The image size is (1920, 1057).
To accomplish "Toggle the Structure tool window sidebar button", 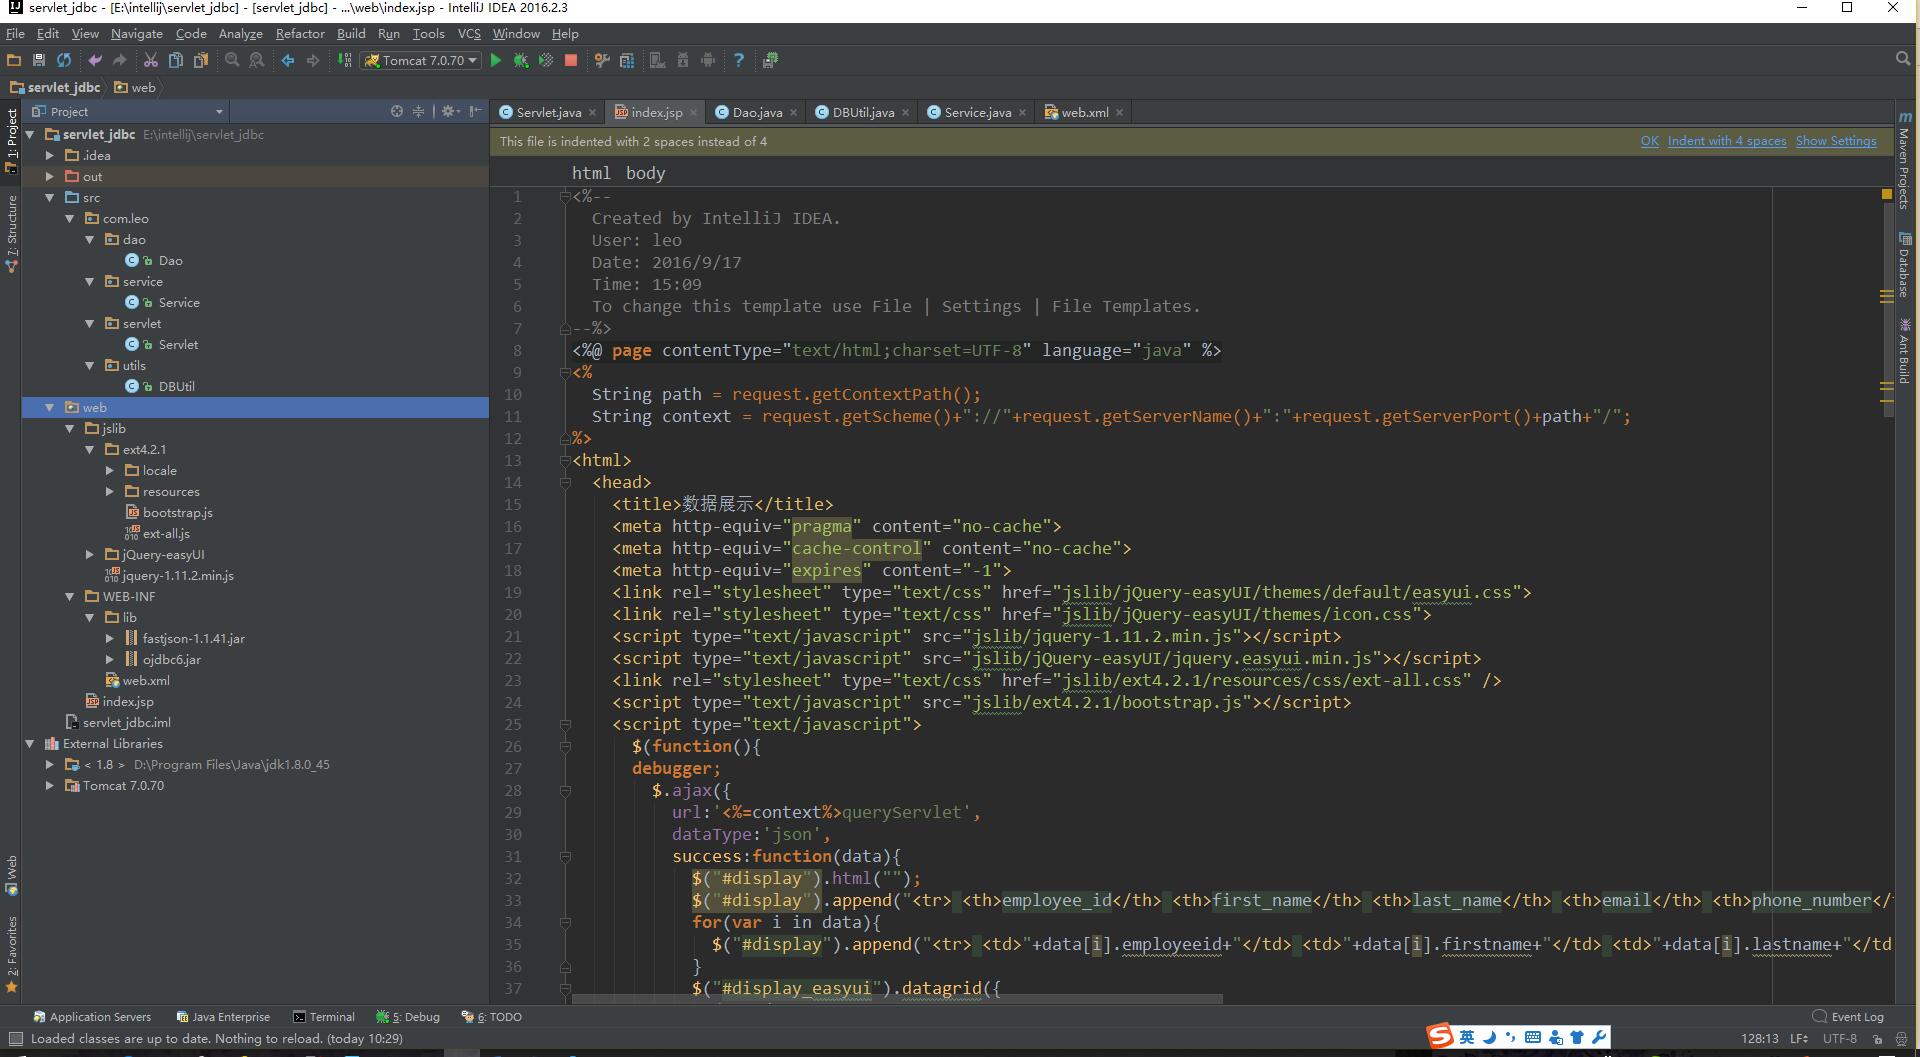I will [x=12, y=233].
